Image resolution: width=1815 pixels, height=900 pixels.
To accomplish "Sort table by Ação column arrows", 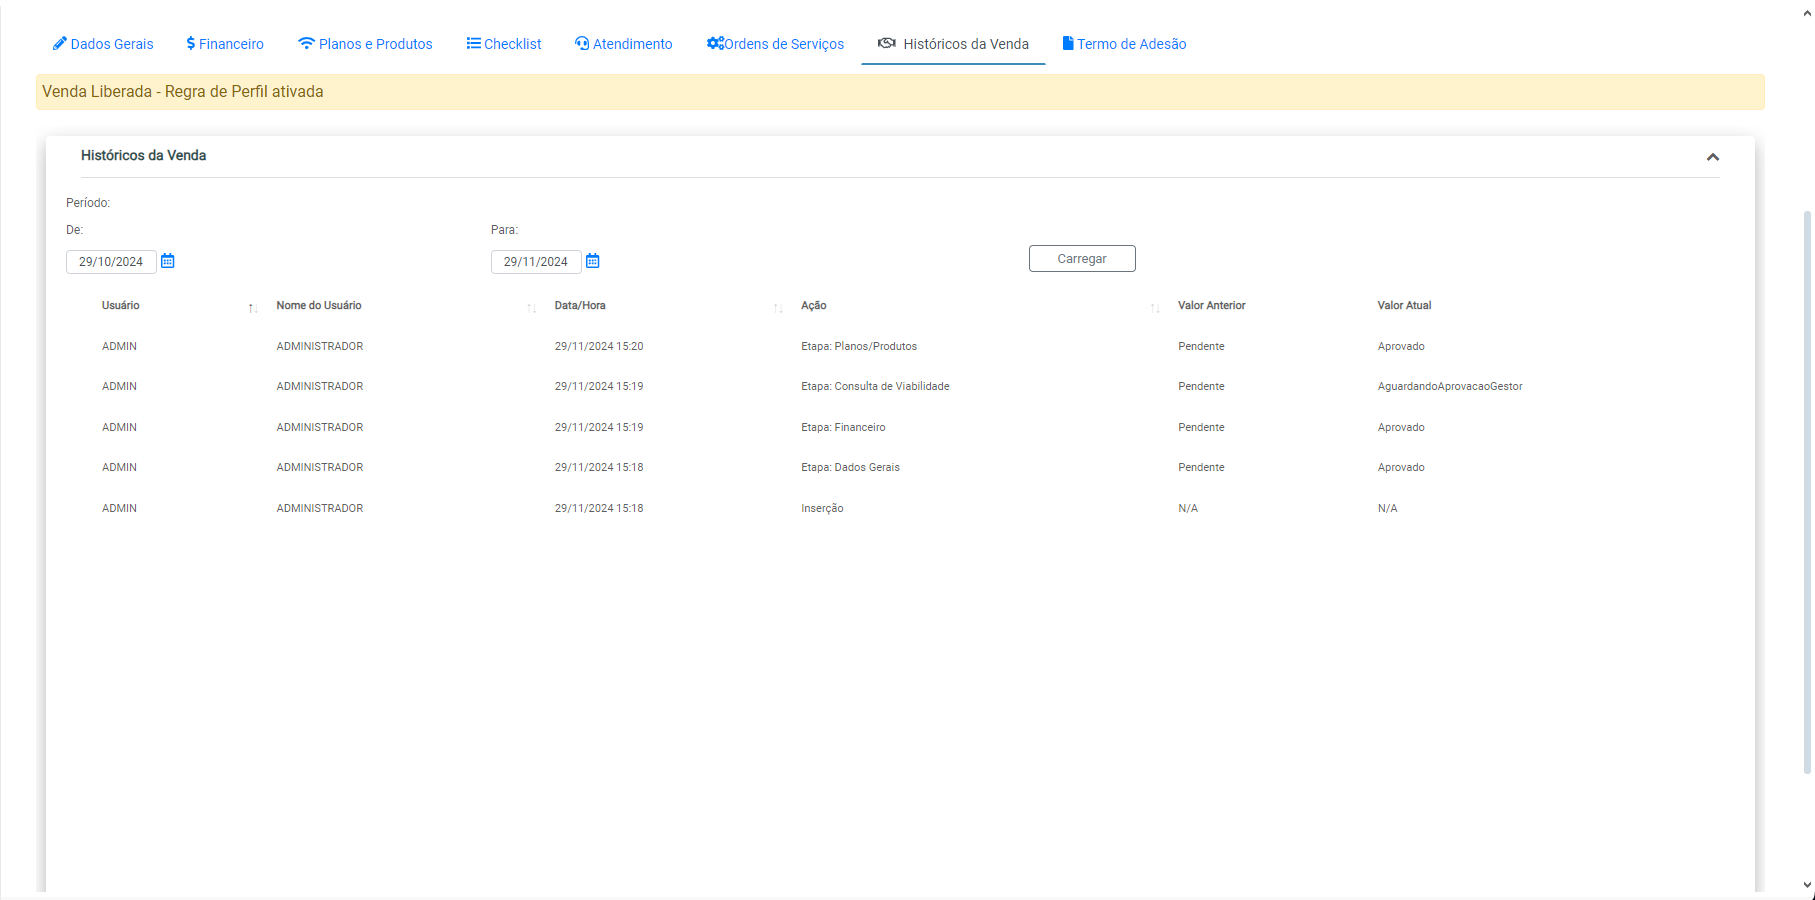I will pos(1155,308).
